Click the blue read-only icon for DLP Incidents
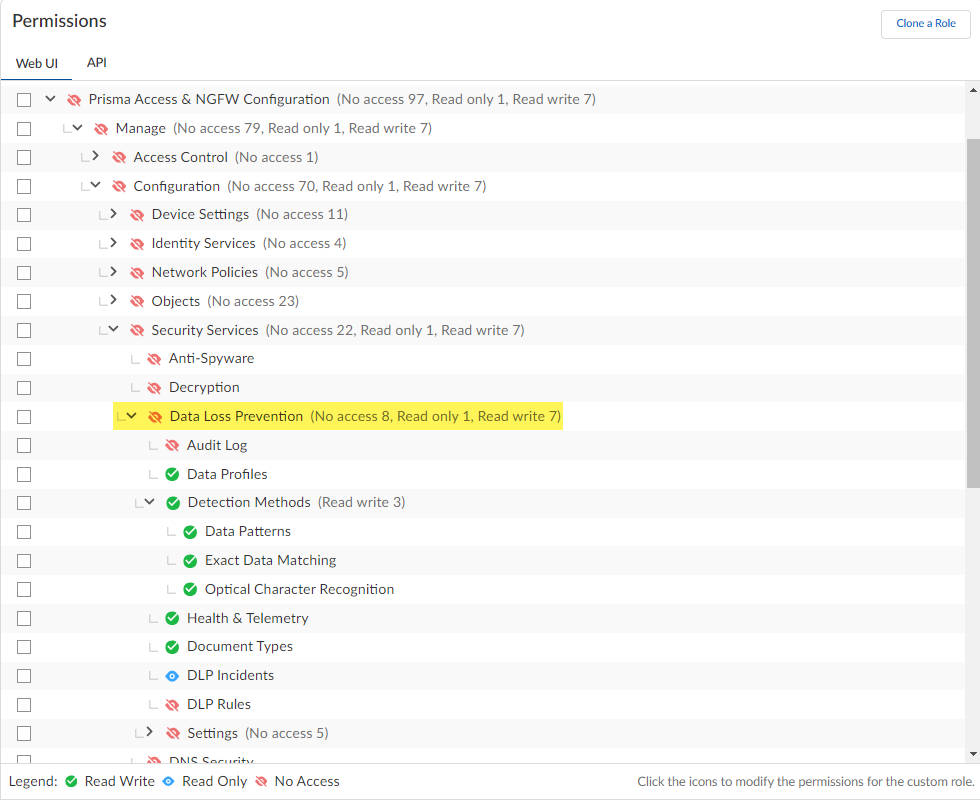This screenshot has width=980, height=800. point(172,676)
